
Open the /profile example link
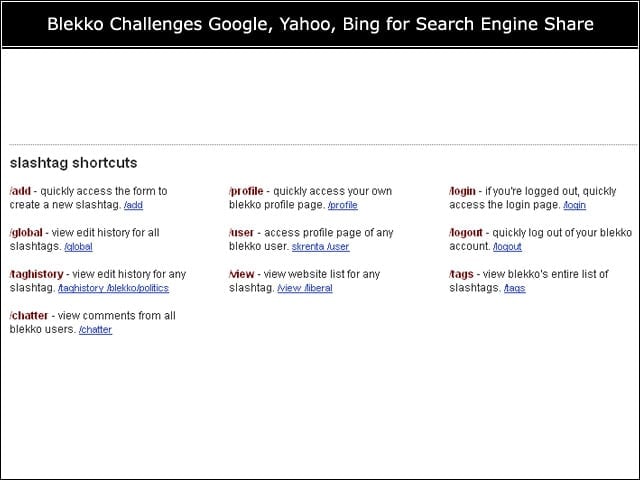click(342, 205)
